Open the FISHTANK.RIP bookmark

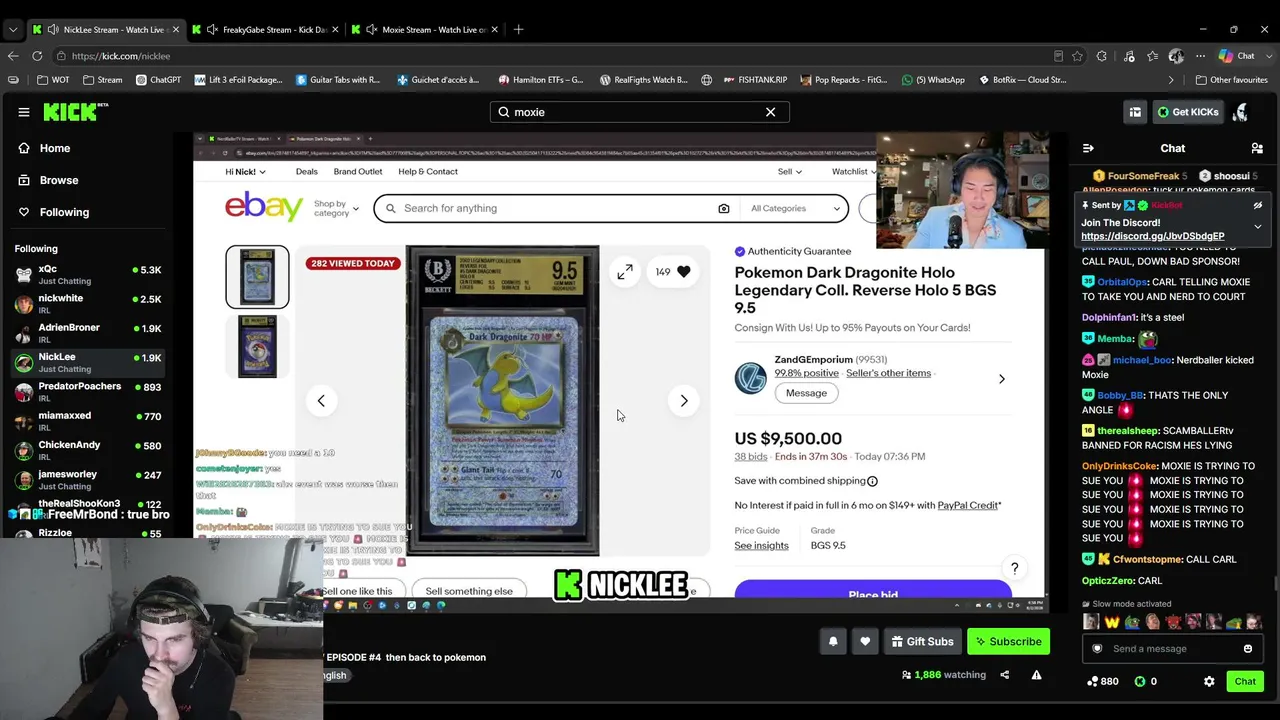click(x=754, y=80)
